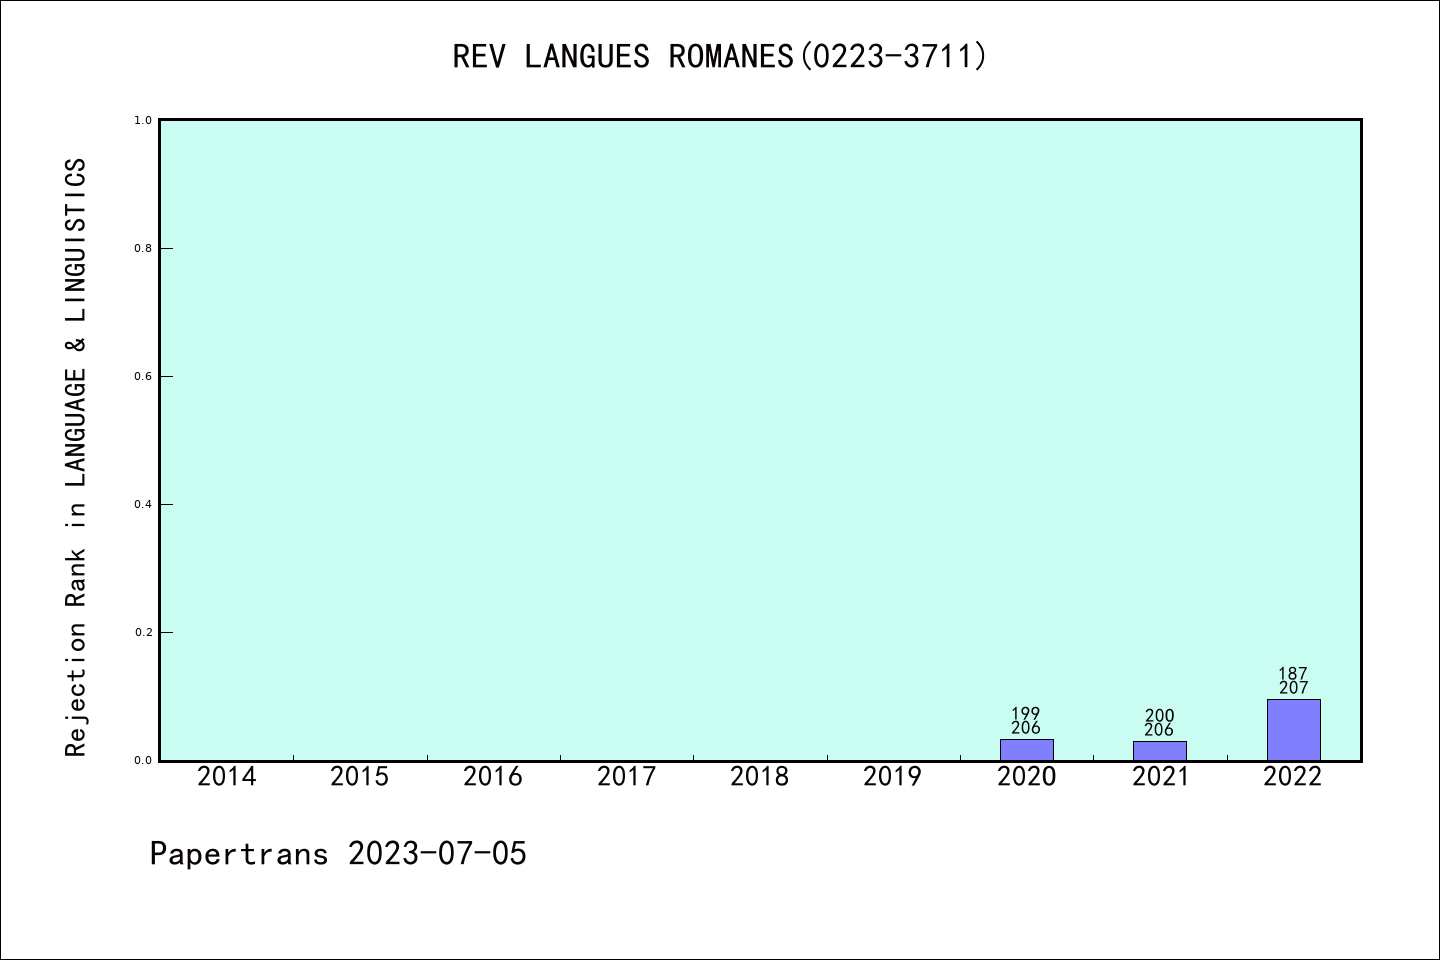Click the y-axis title Rejection Rank in LANGUAGE & LINGUISTICS
Screen dimensions: 1440x960
[x=76, y=457]
